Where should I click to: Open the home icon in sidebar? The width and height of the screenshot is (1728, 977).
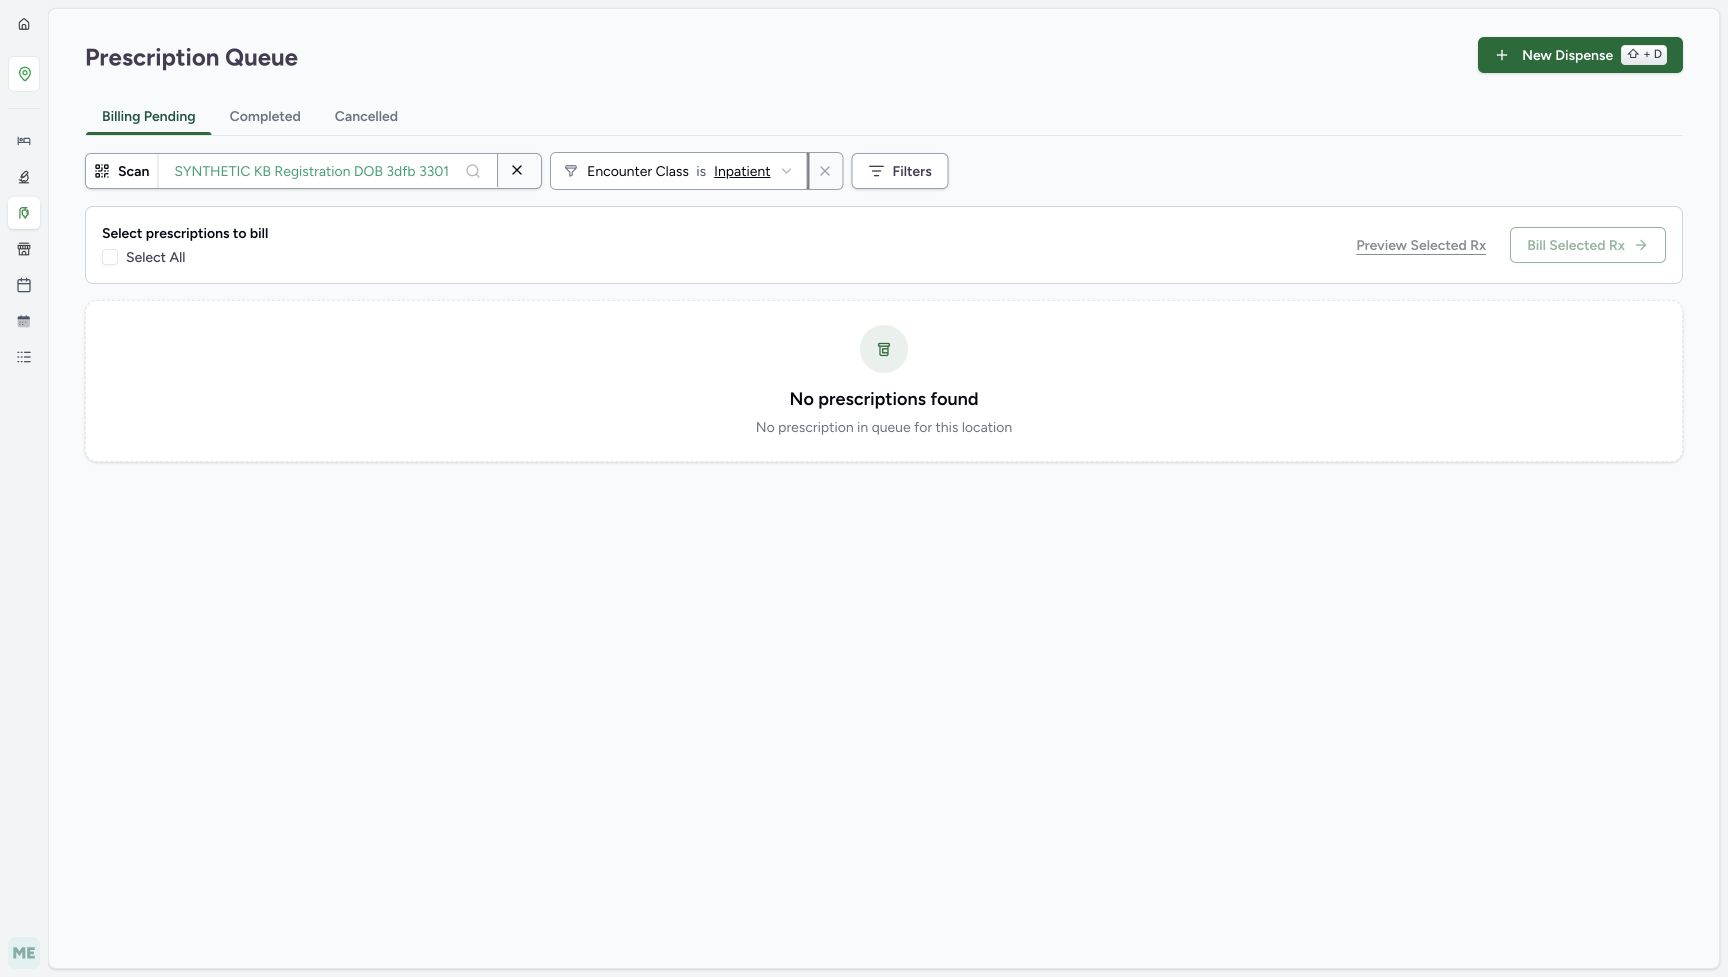click(x=24, y=24)
